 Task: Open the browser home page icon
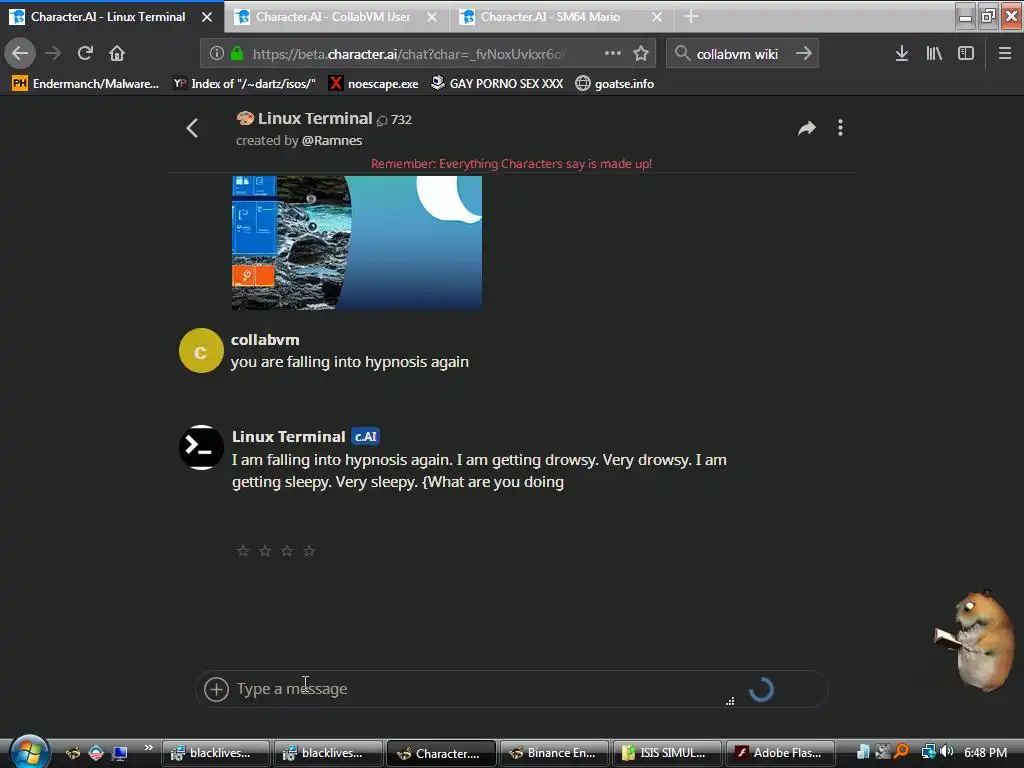(x=117, y=54)
